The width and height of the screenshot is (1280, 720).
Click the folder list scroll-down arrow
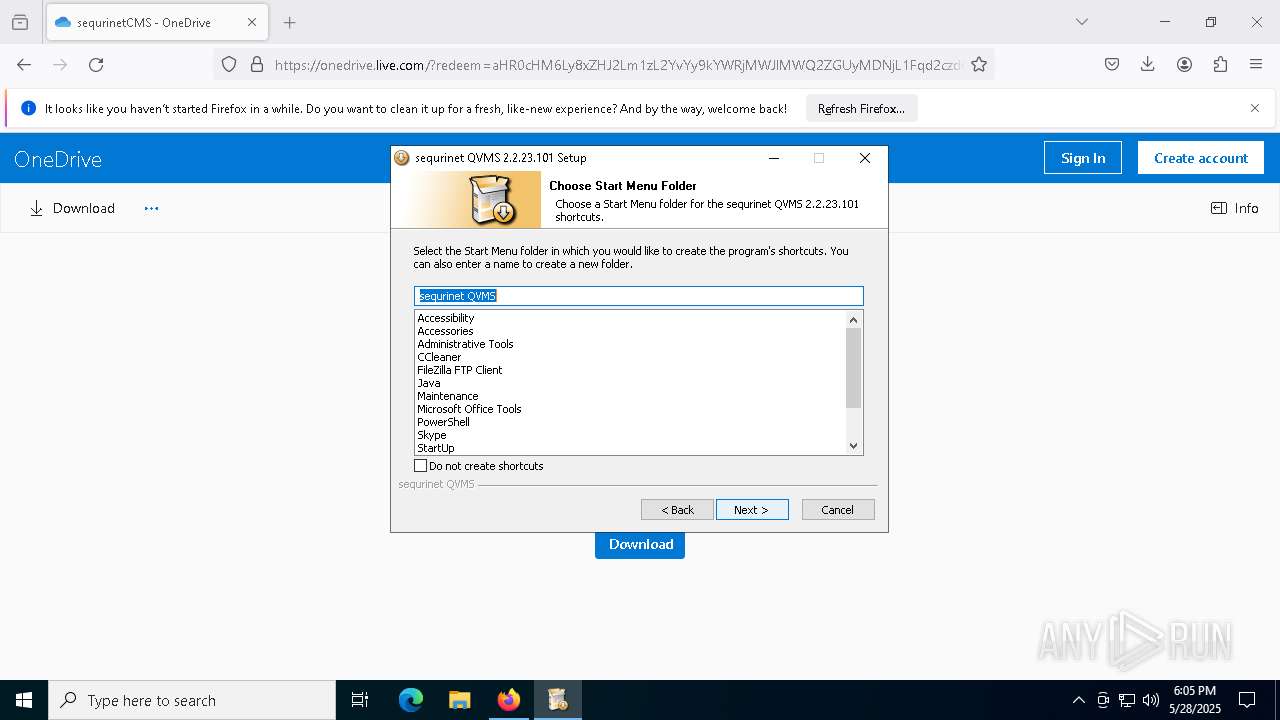pyautogui.click(x=853, y=446)
